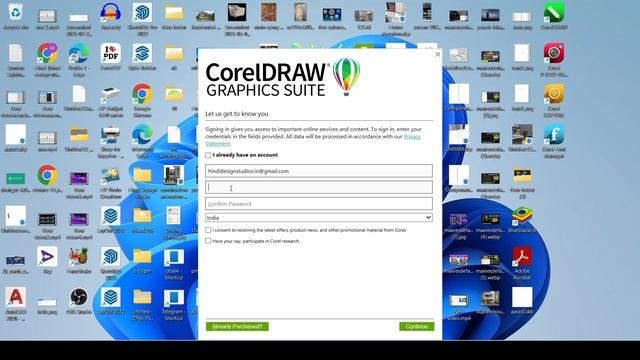This screenshot has width=640, height=360.
Task: Launch the Style Builder desktop shortcut
Action: pos(142,53)
